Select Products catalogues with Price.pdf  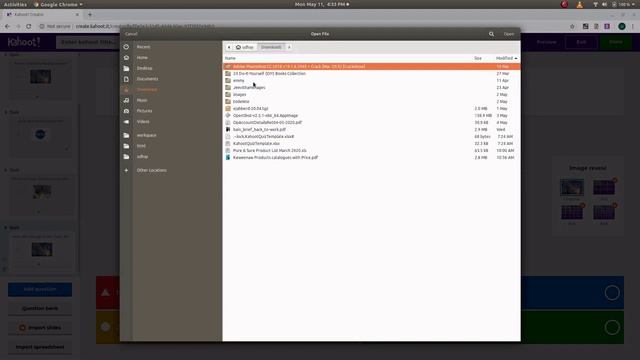point(371,158)
